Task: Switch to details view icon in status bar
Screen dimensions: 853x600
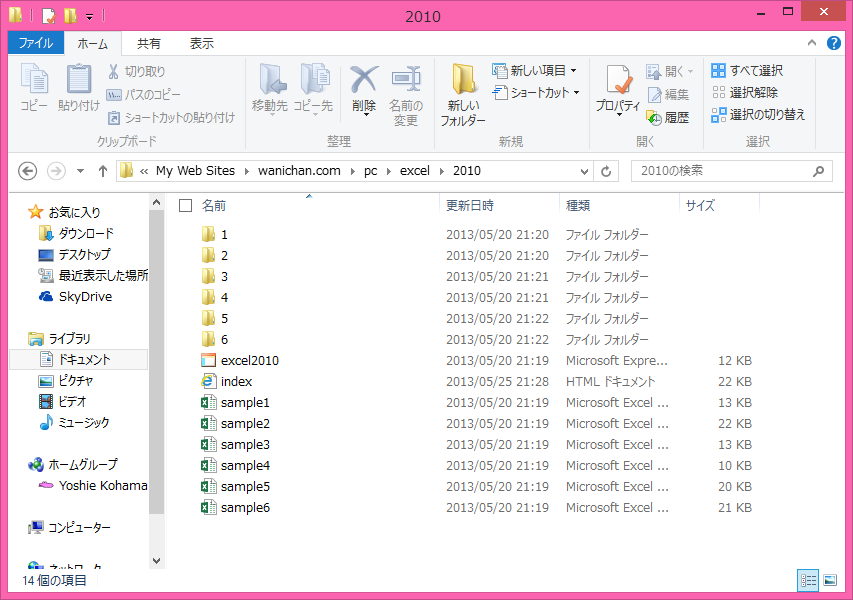Action: 808,580
